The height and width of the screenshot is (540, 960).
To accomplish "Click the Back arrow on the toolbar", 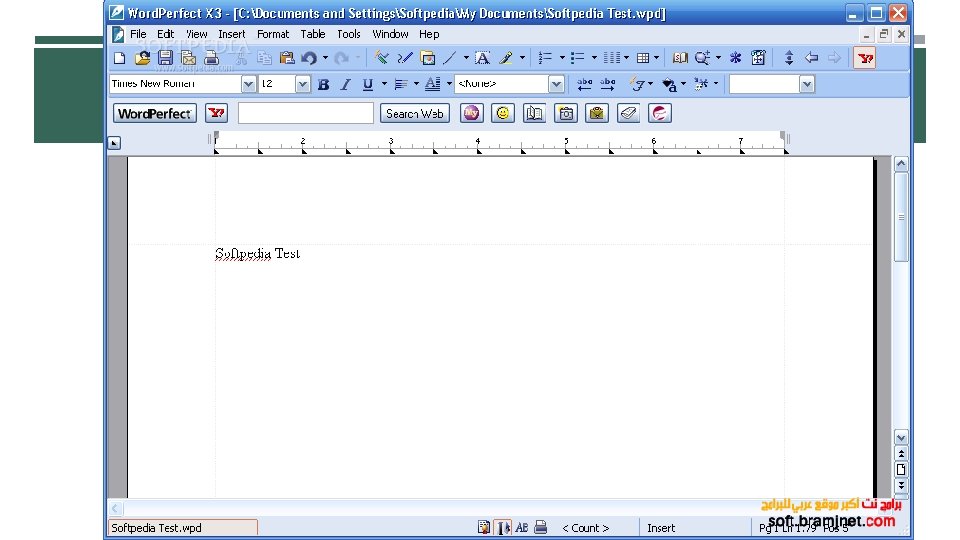I will [x=812, y=58].
